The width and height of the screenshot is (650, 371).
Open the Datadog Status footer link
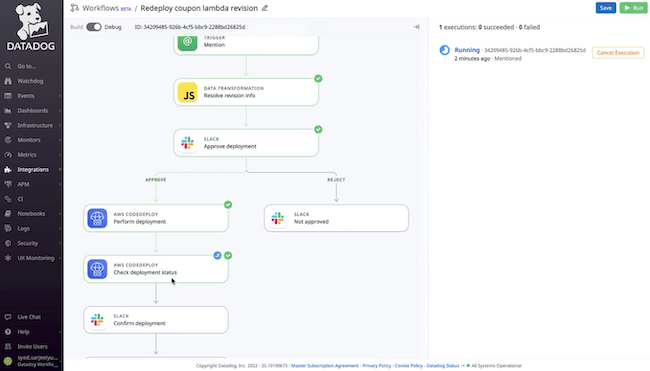pos(443,366)
